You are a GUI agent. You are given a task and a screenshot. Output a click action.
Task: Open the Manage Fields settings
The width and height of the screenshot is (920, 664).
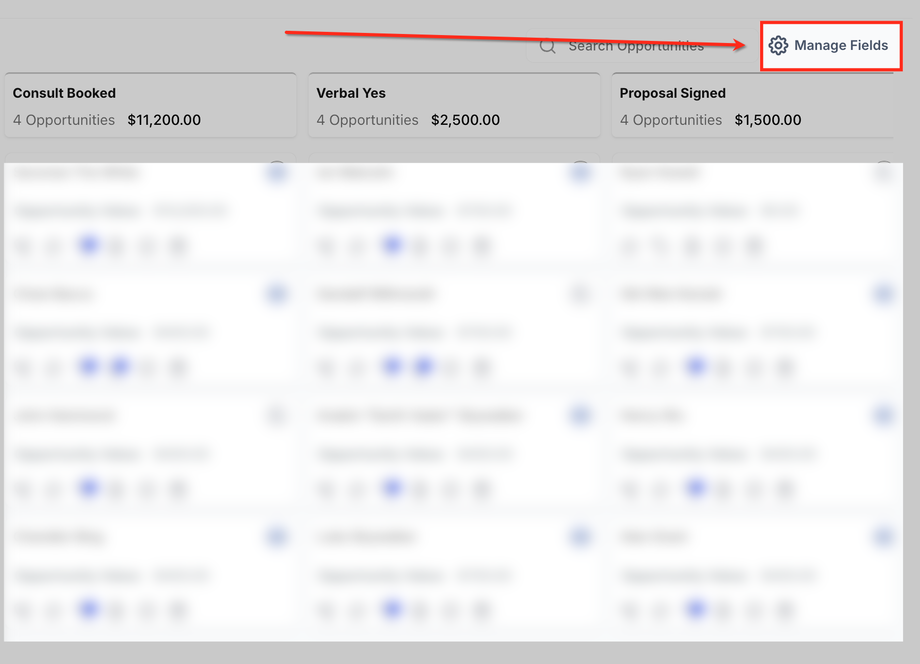831,46
